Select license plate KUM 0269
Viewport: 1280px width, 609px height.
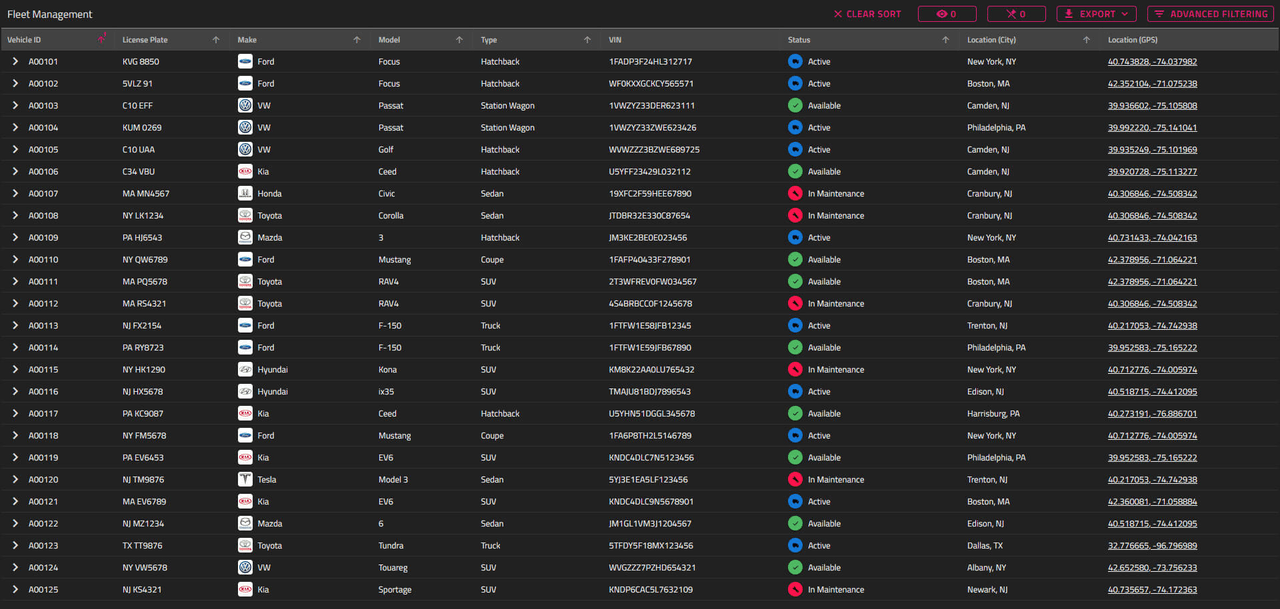tap(142, 127)
